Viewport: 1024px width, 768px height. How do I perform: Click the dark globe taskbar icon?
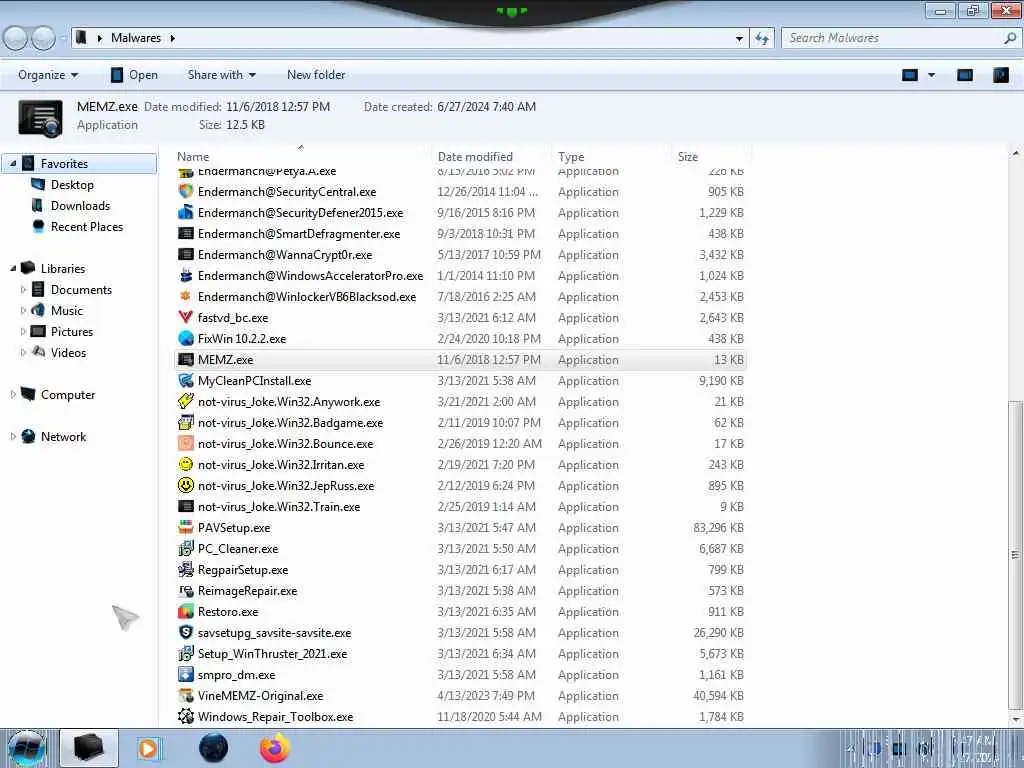click(x=214, y=748)
